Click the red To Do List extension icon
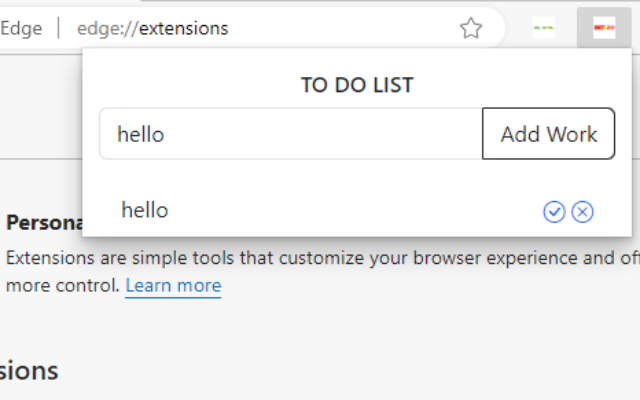The image size is (640, 400). tap(604, 29)
